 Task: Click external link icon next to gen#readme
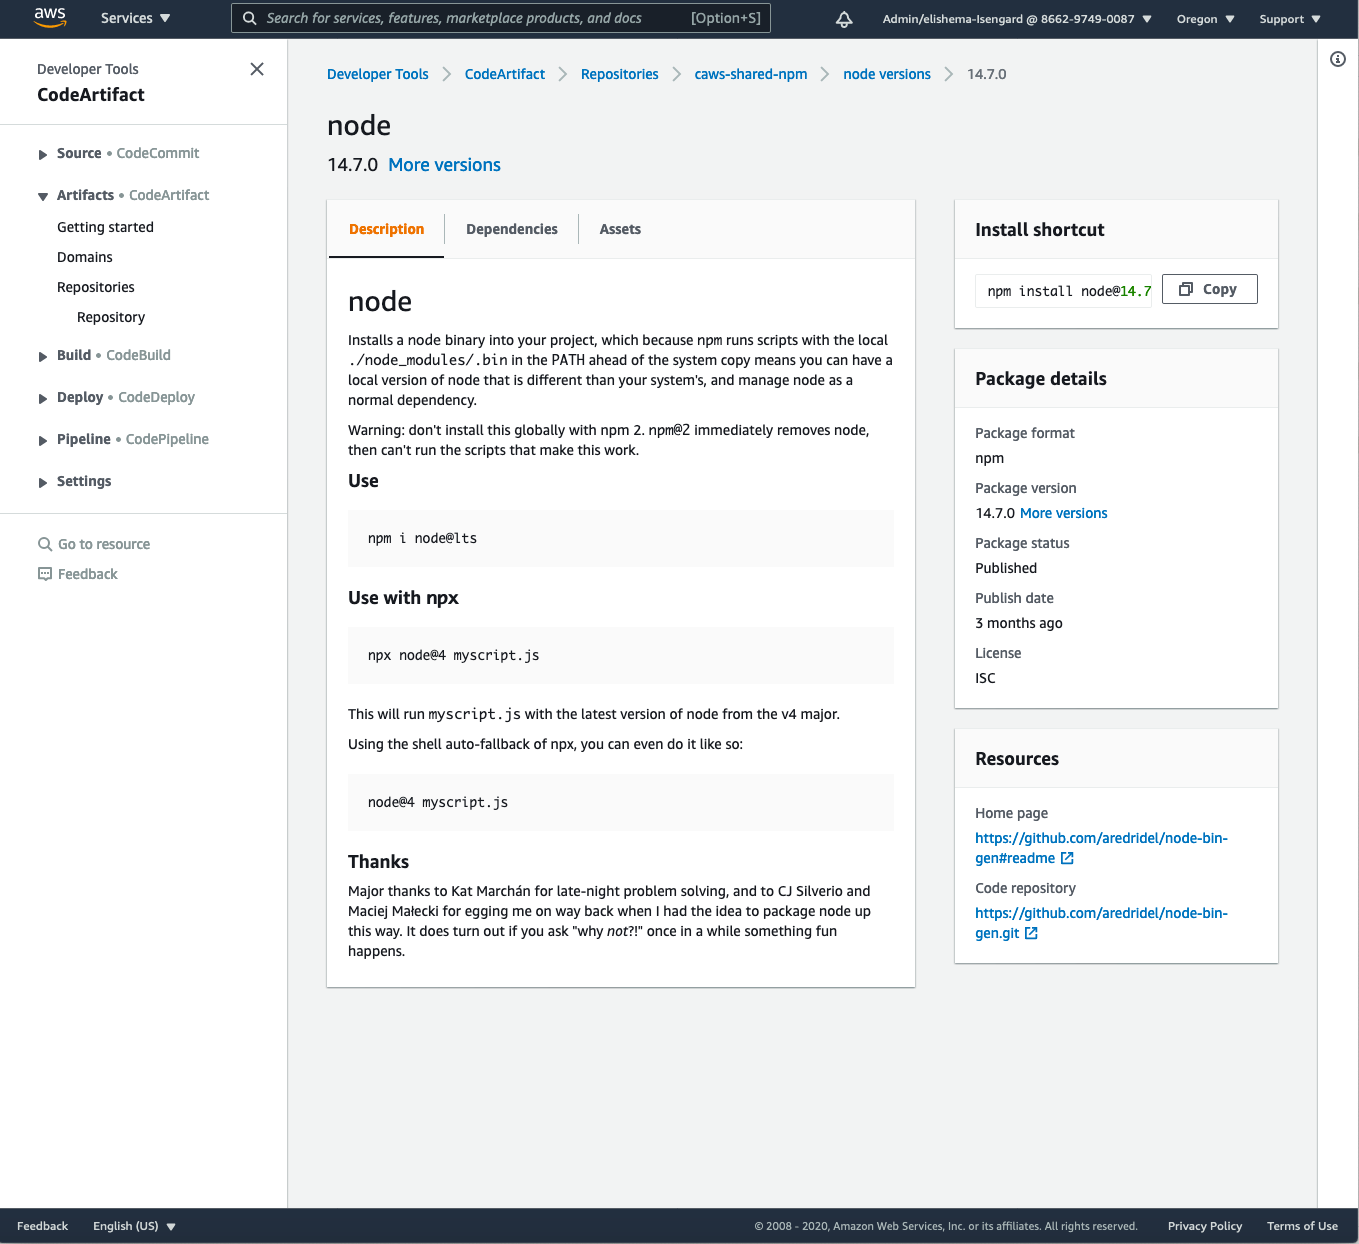tap(1067, 858)
